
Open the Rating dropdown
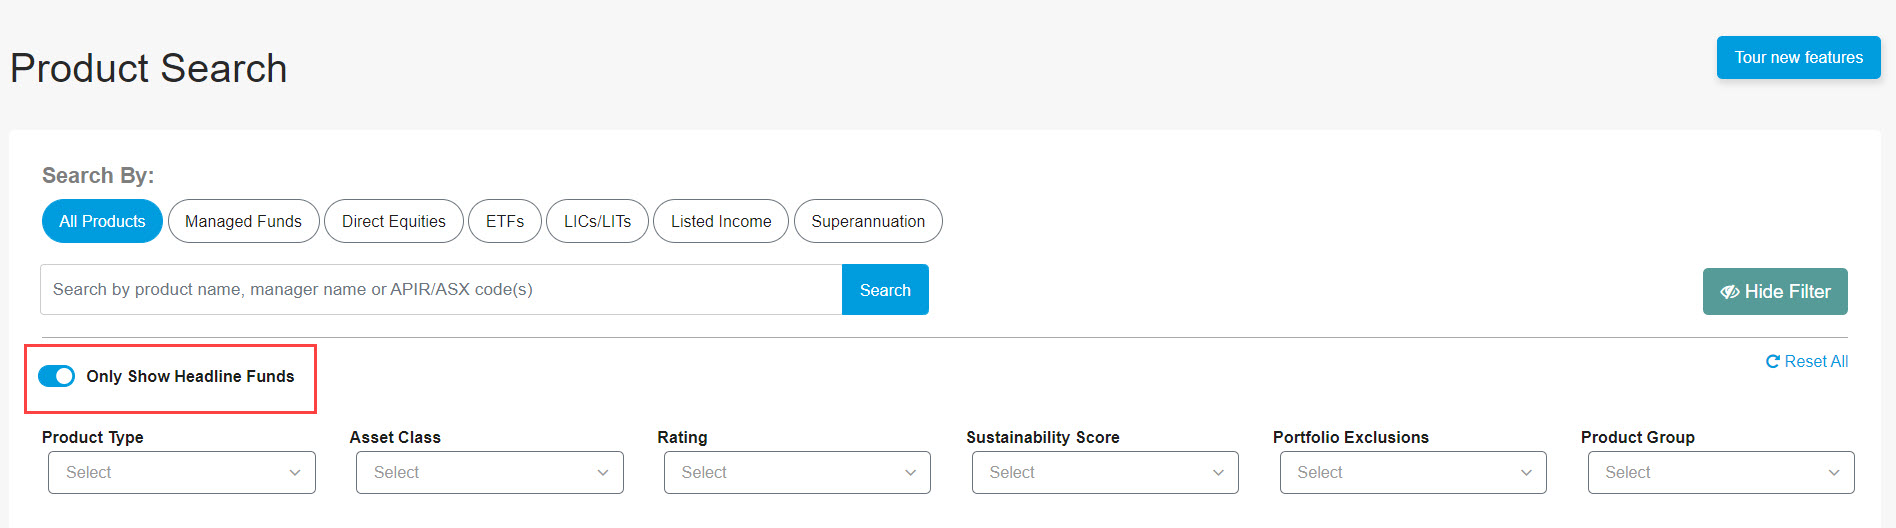coord(797,472)
